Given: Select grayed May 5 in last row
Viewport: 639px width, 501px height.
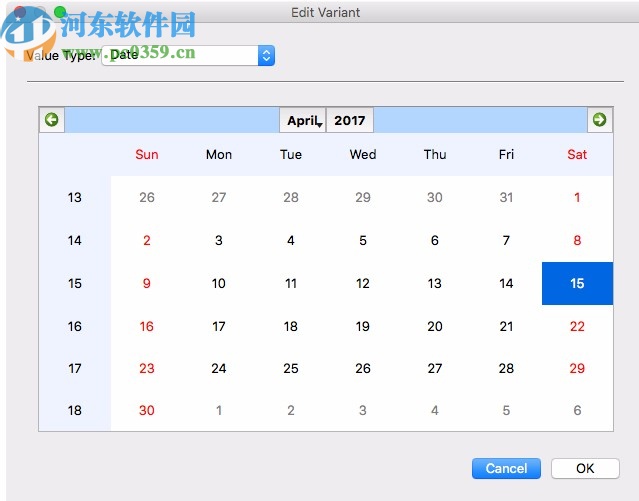Looking at the screenshot, I should [x=506, y=410].
